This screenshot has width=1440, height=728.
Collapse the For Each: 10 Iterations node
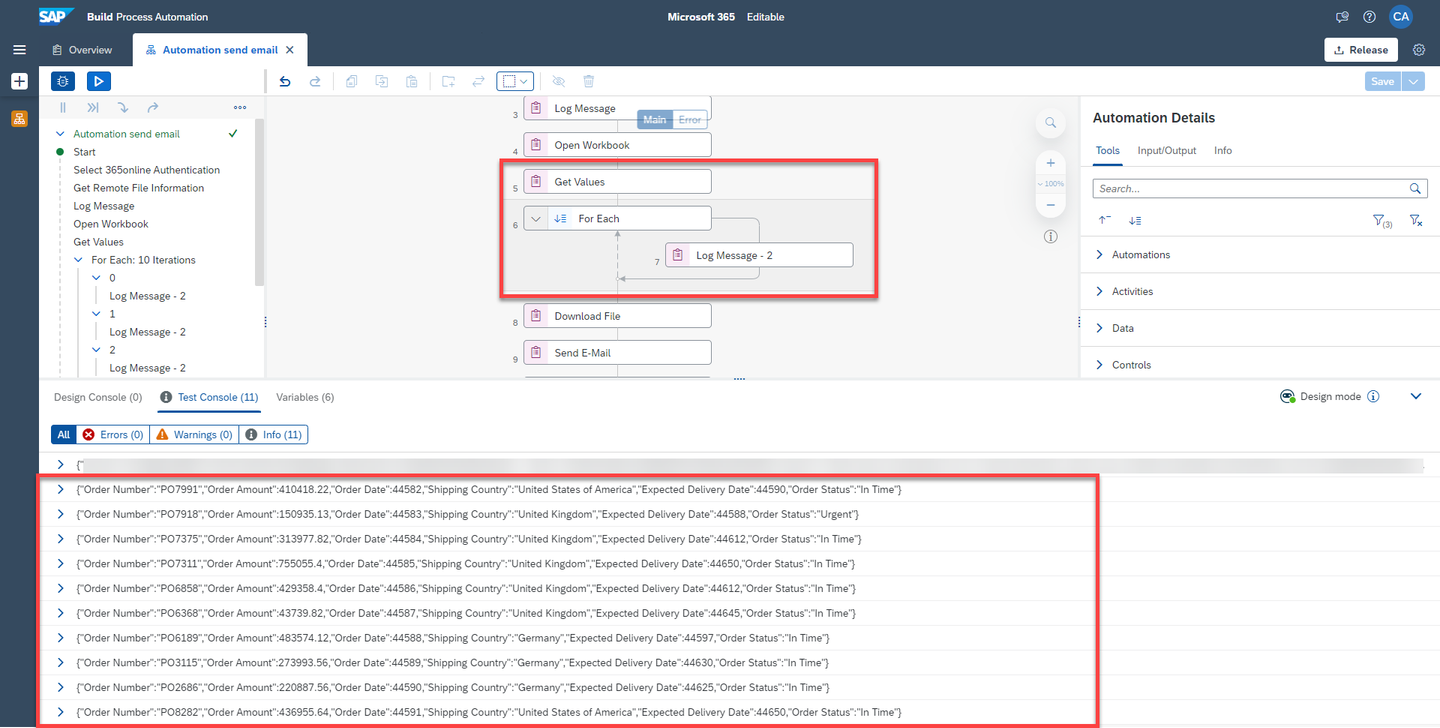(79, 260)
